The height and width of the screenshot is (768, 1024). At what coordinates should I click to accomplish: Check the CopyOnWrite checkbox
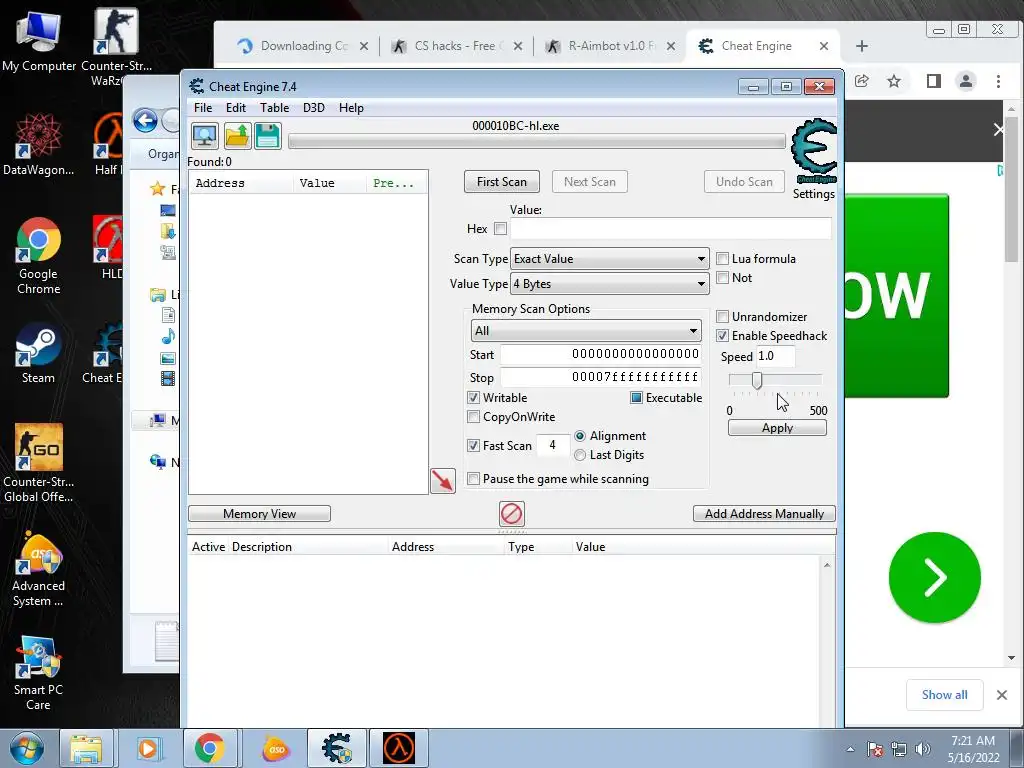473,417
